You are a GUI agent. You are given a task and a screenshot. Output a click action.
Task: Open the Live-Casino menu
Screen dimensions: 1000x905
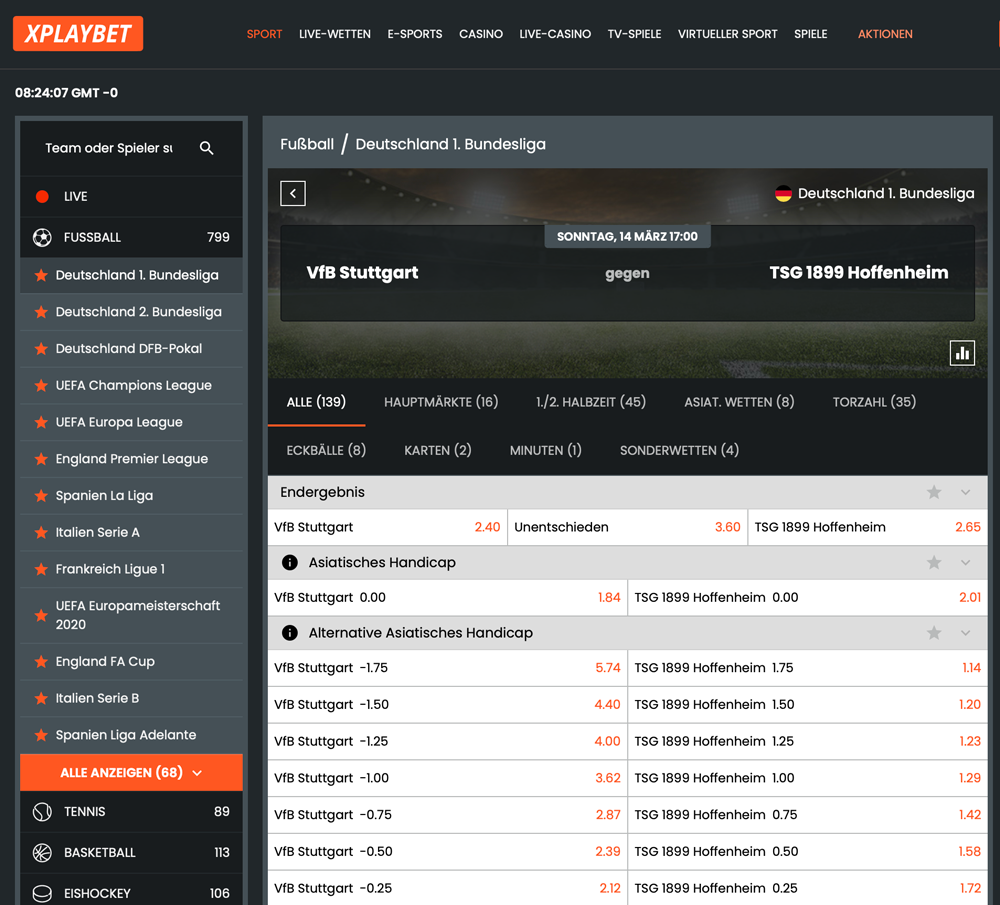pos(555,34)
